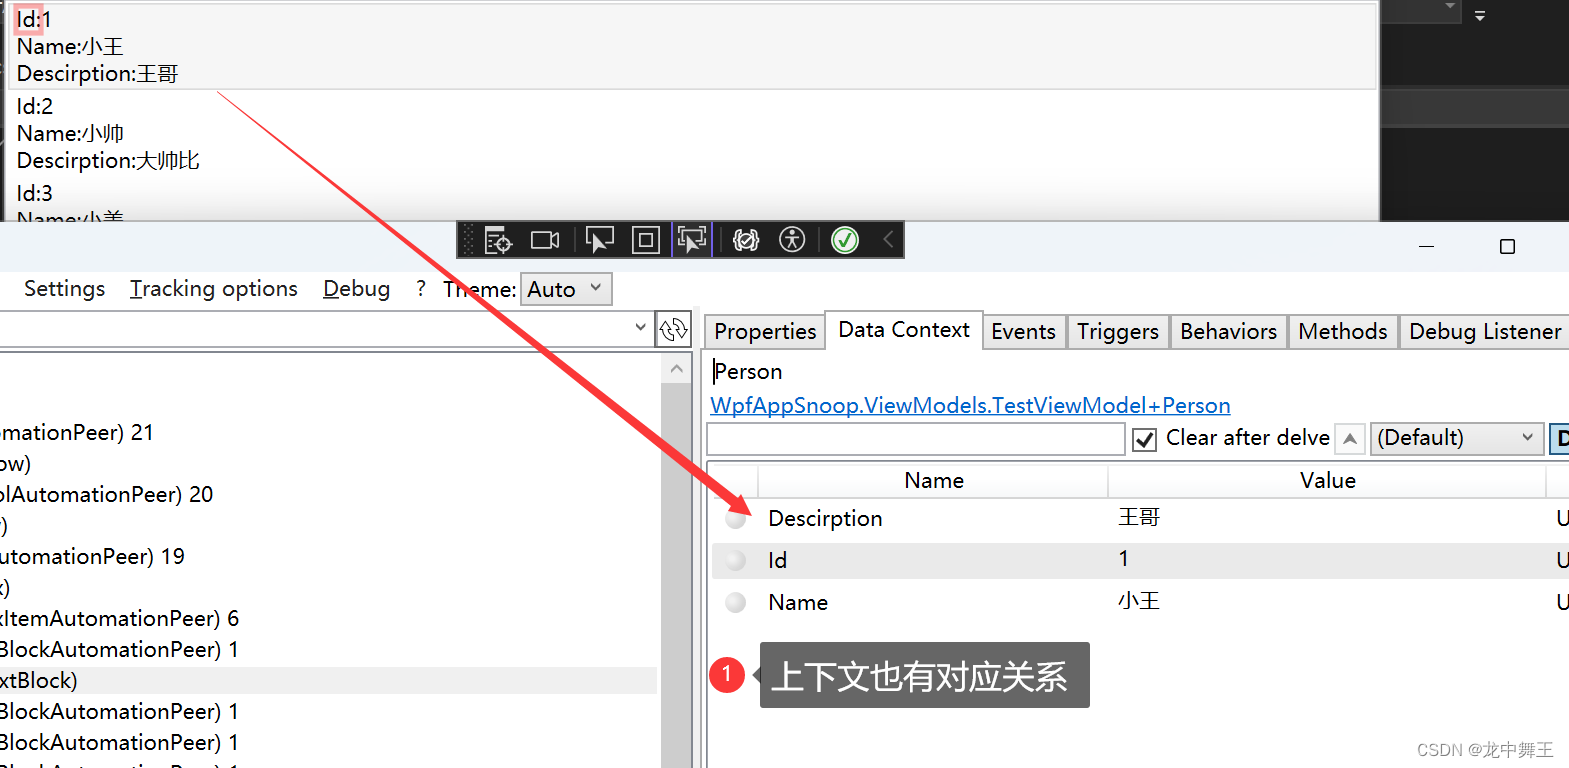This screenshot has width=1569, height=768.
Task: Open the binding failures braces icon
Action: click(746, 240)
